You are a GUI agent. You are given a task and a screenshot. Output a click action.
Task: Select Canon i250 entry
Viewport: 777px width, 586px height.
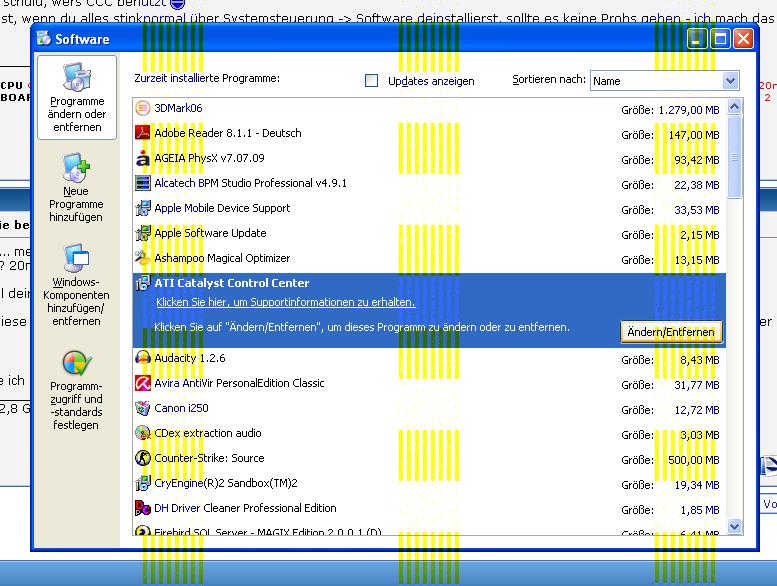pos(429,408)
